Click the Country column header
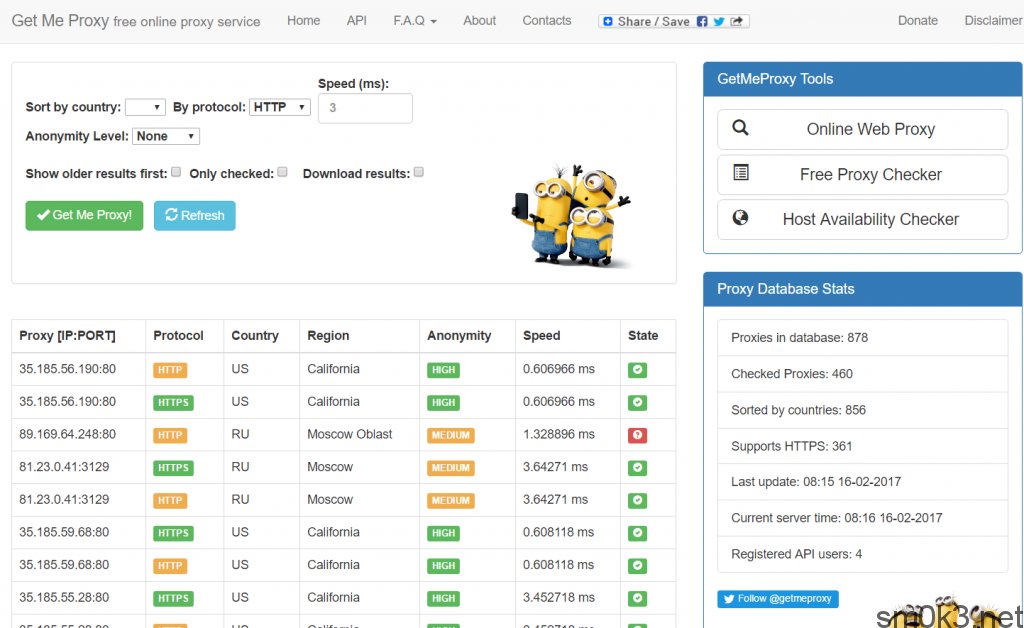The height and width of the screenshot is (628, 1024). [255, 336]
